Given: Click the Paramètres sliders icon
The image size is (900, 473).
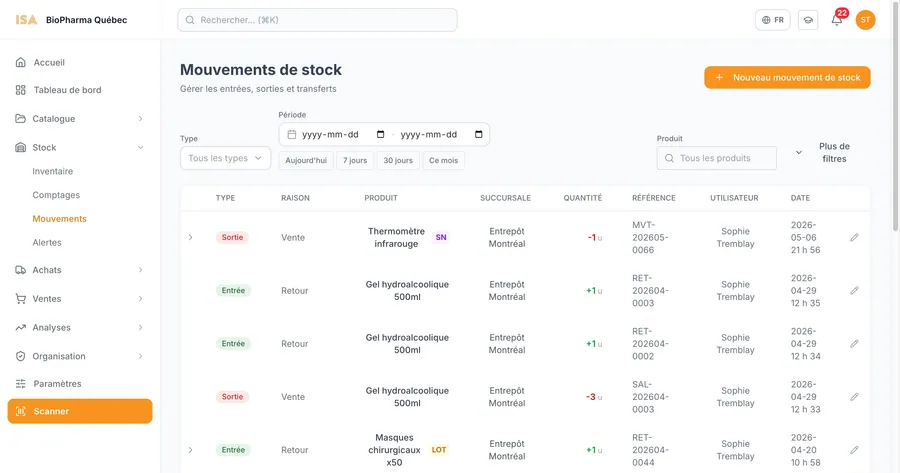Looking at the screenshot, I should (x=21, y=383).
